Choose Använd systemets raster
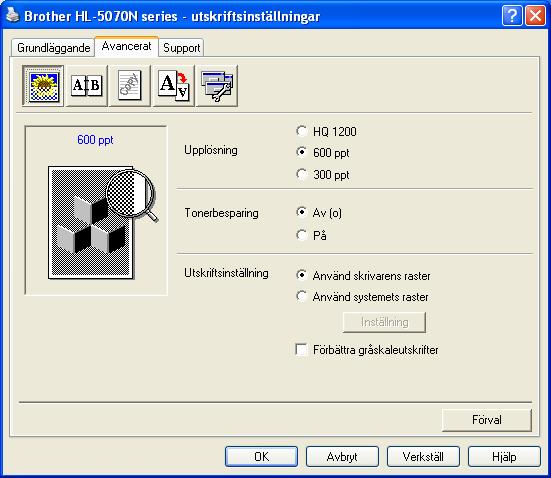Viewport: 551px width, 478px height. tap(362, 297)
